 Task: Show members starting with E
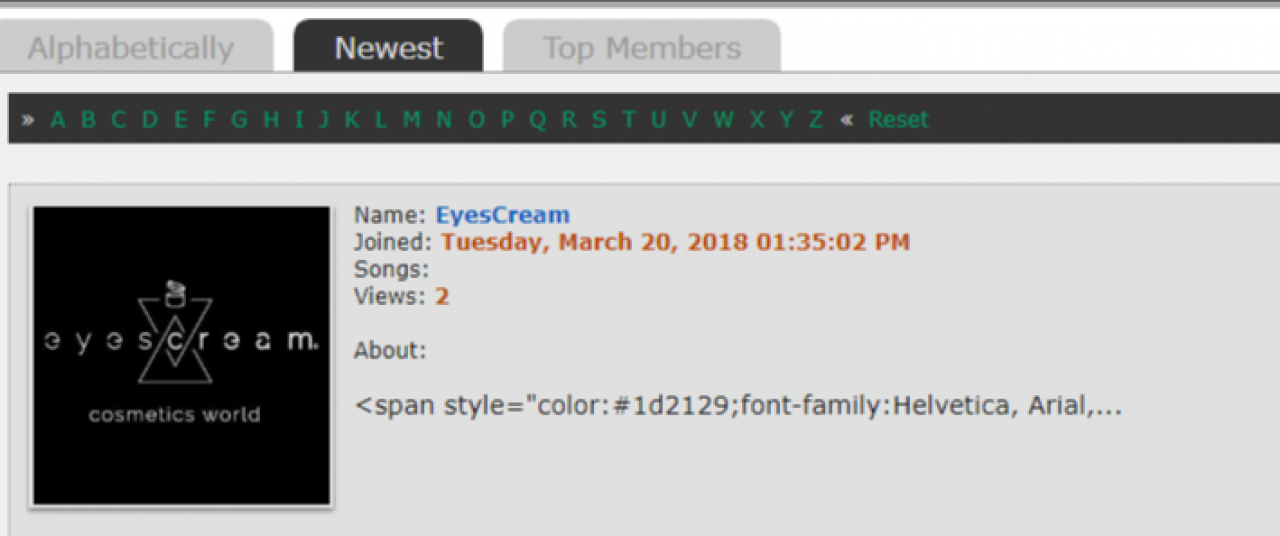pyautogui.click(x=181, y=120)
